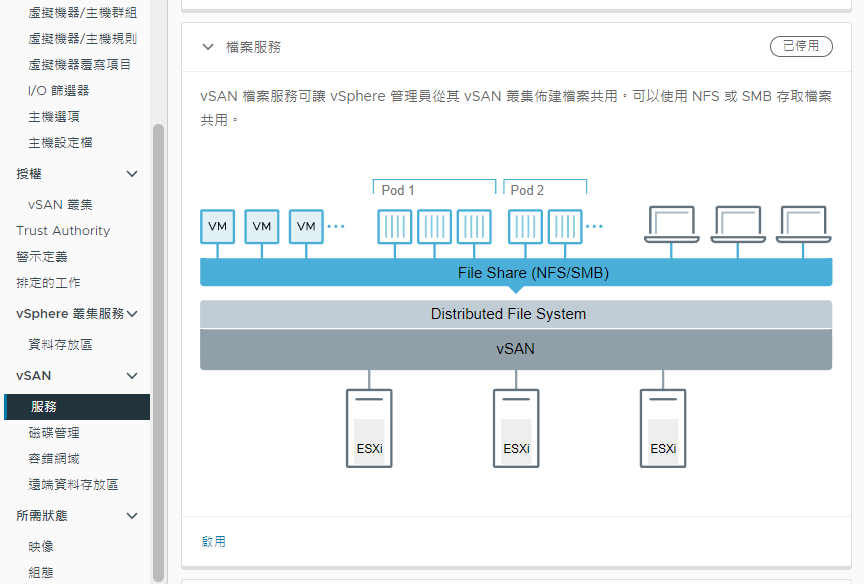This screenshot has width=864, height=584.
Task: Open Trust Authority settings
Action: (63, 230)
